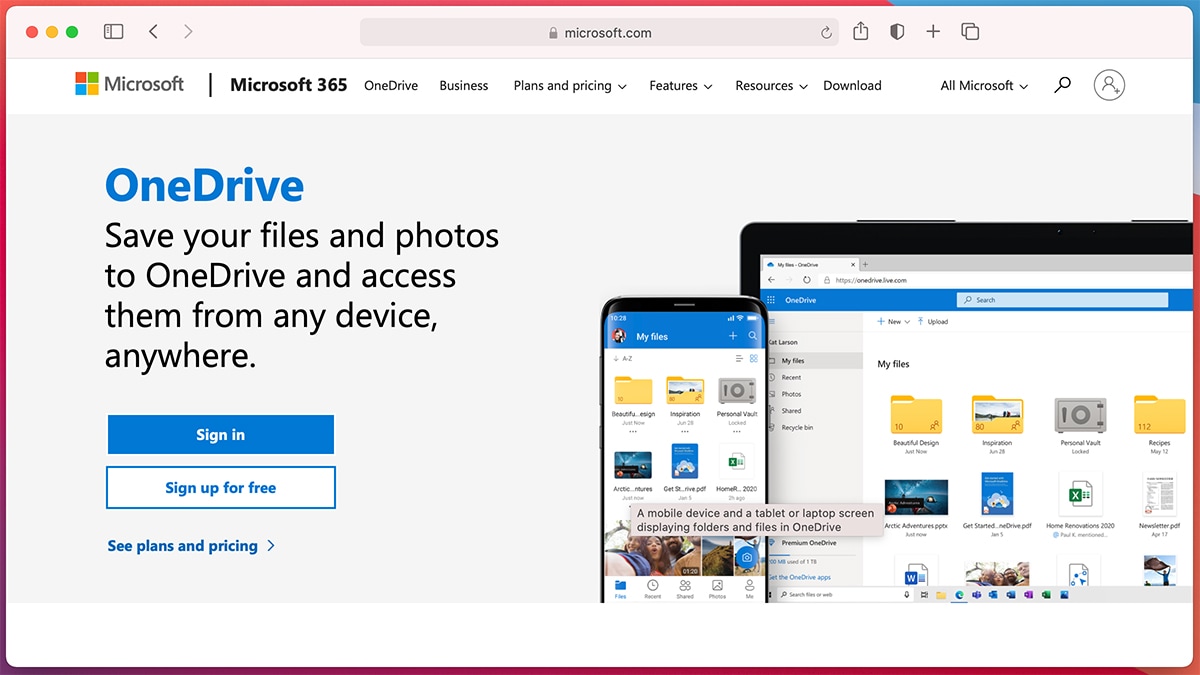
Task: Click the Safari address bar microsoft.com
Action: tap(600, 32)
